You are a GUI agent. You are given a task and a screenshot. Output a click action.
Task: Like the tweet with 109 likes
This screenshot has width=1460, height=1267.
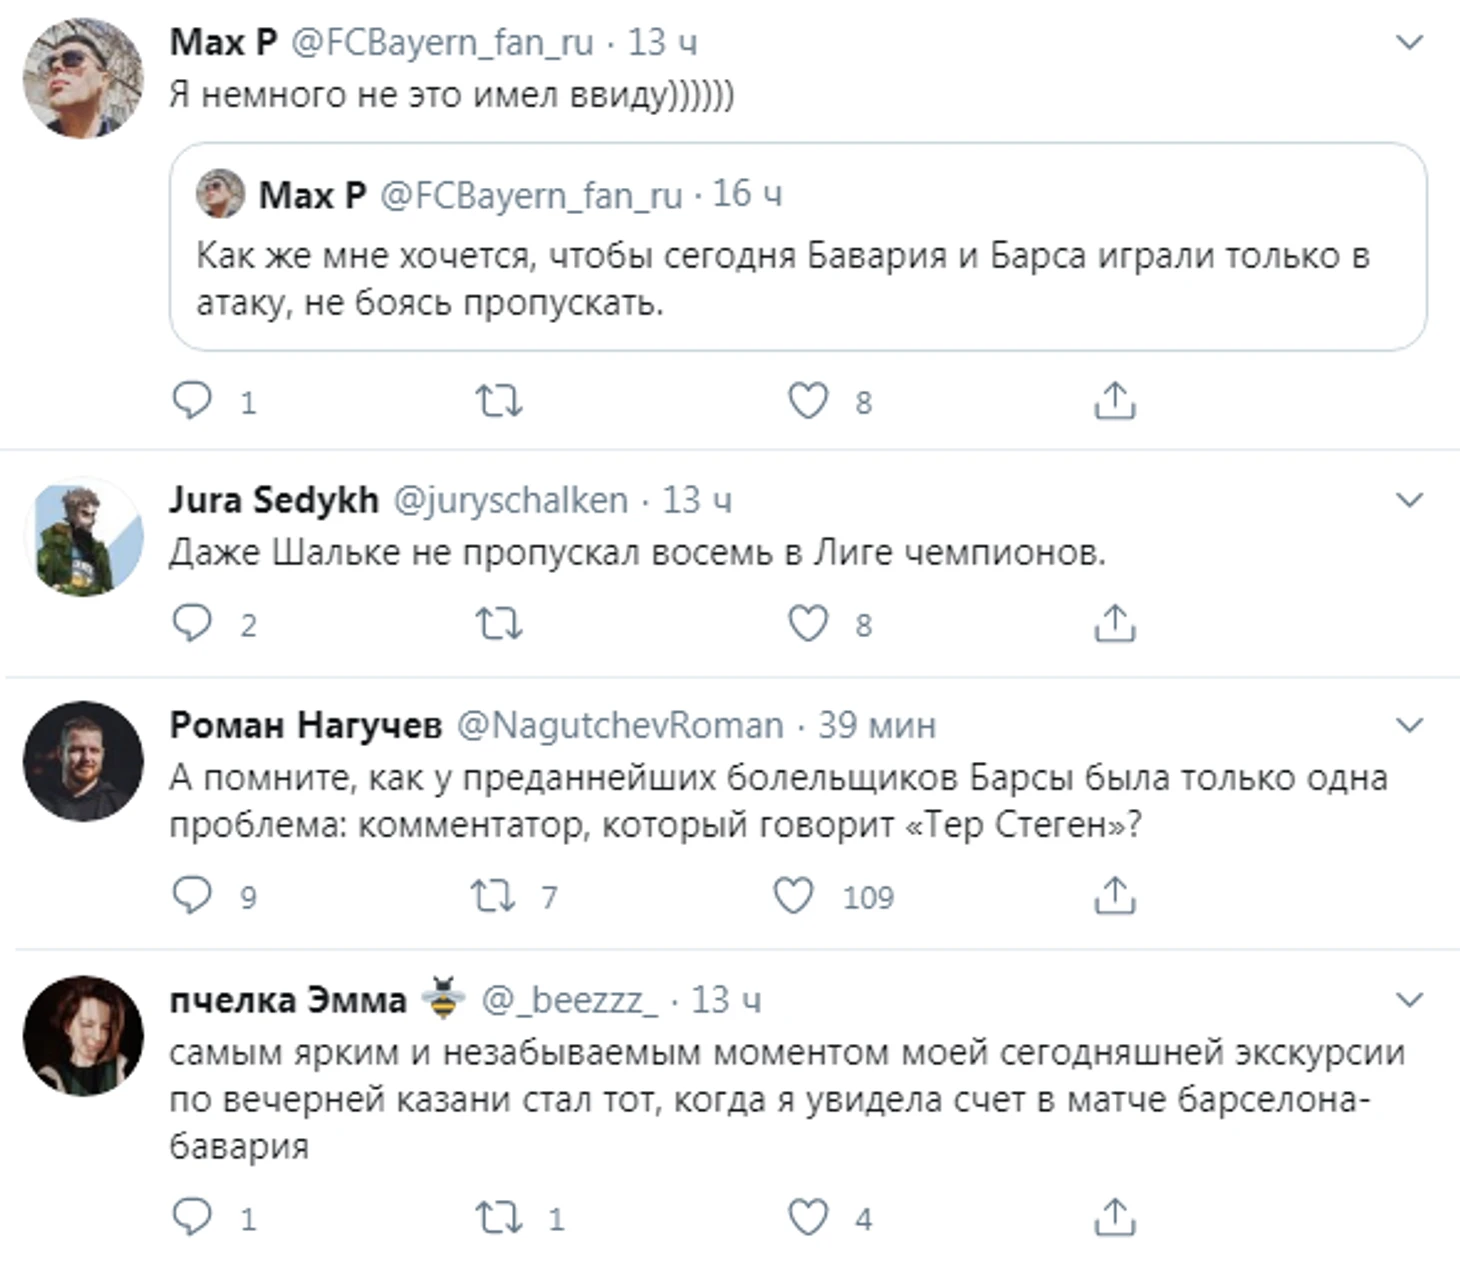pos(793,896)
